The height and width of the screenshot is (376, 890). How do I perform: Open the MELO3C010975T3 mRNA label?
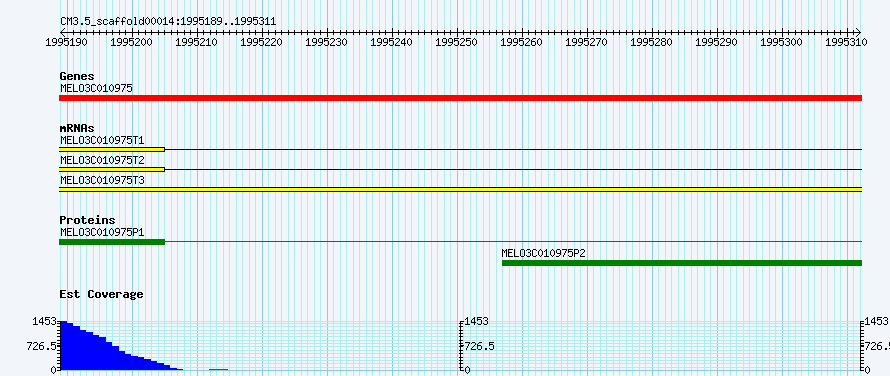pos(103,180)
